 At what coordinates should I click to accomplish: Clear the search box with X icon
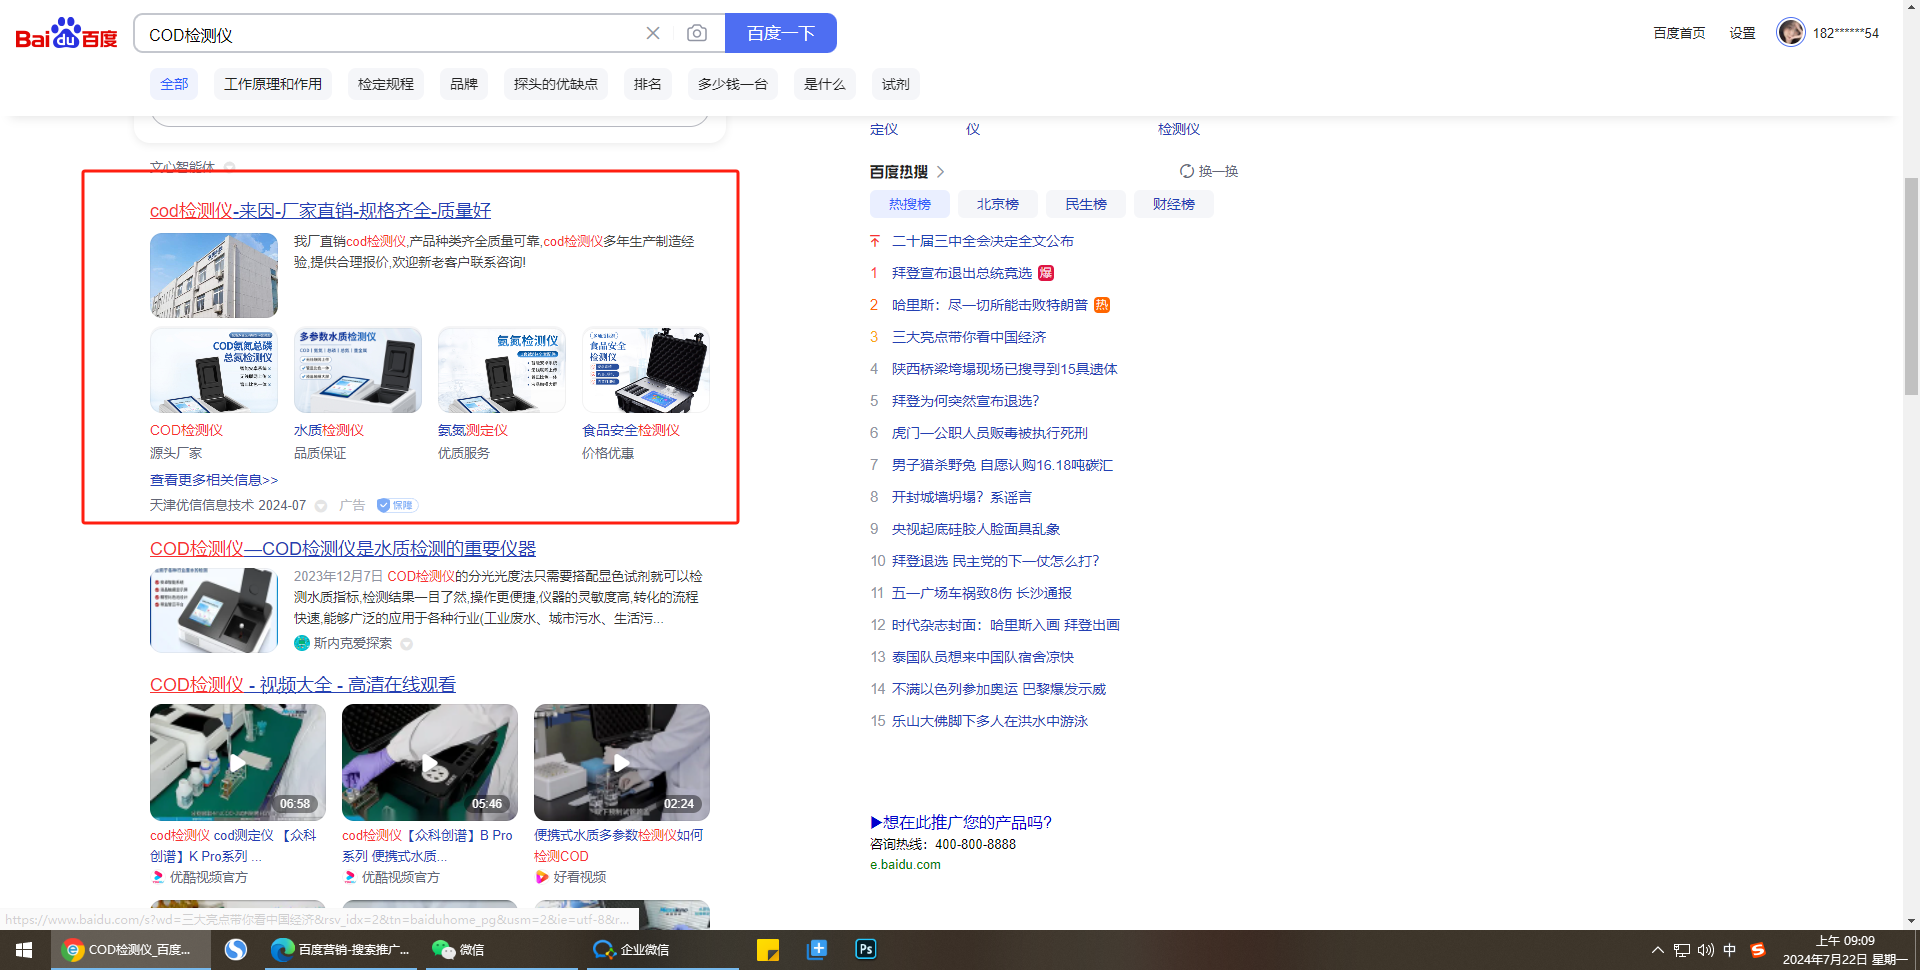click(x=653, y=34)
